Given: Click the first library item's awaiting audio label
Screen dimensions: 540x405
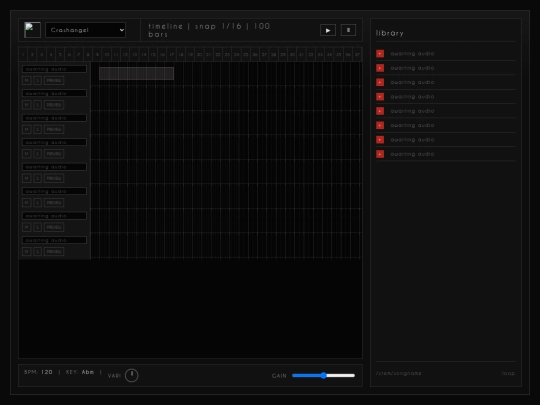Looking at the screenshot, I should pyautogui.click(x=412, y=54).
